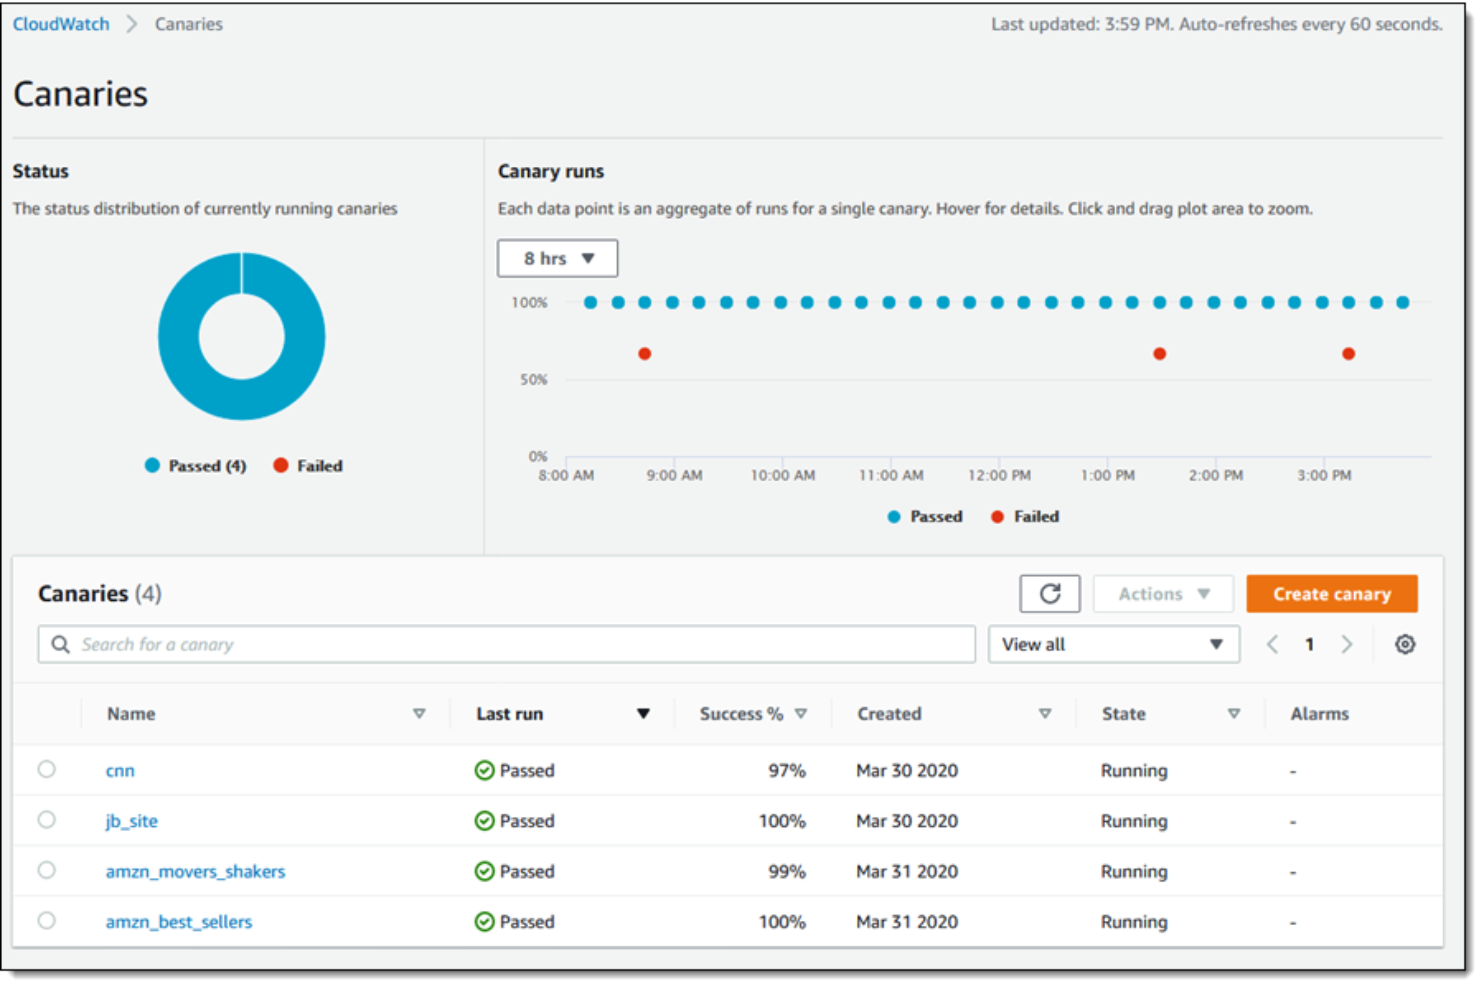Click a red failed data point on the chart
Viewport: 1480px width, 987px height.
pyautogui.click(x=644, y=352)
